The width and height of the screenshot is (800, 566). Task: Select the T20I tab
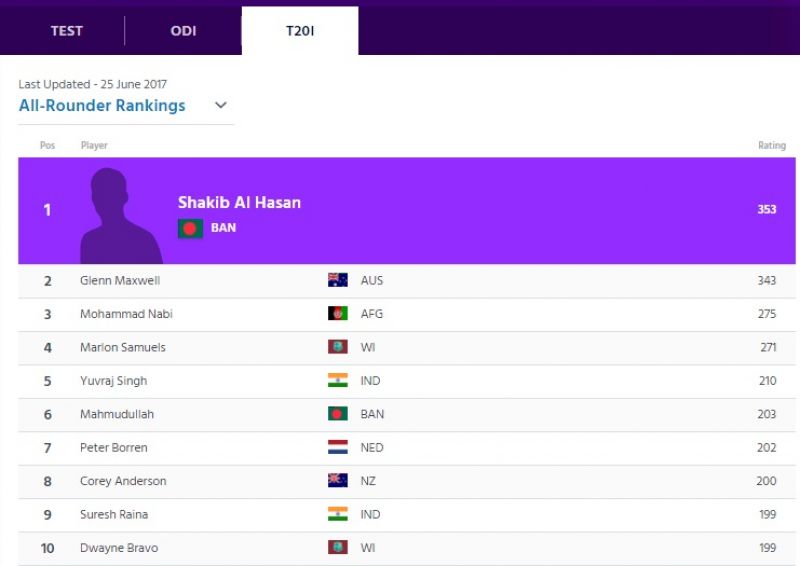point(300,31)
